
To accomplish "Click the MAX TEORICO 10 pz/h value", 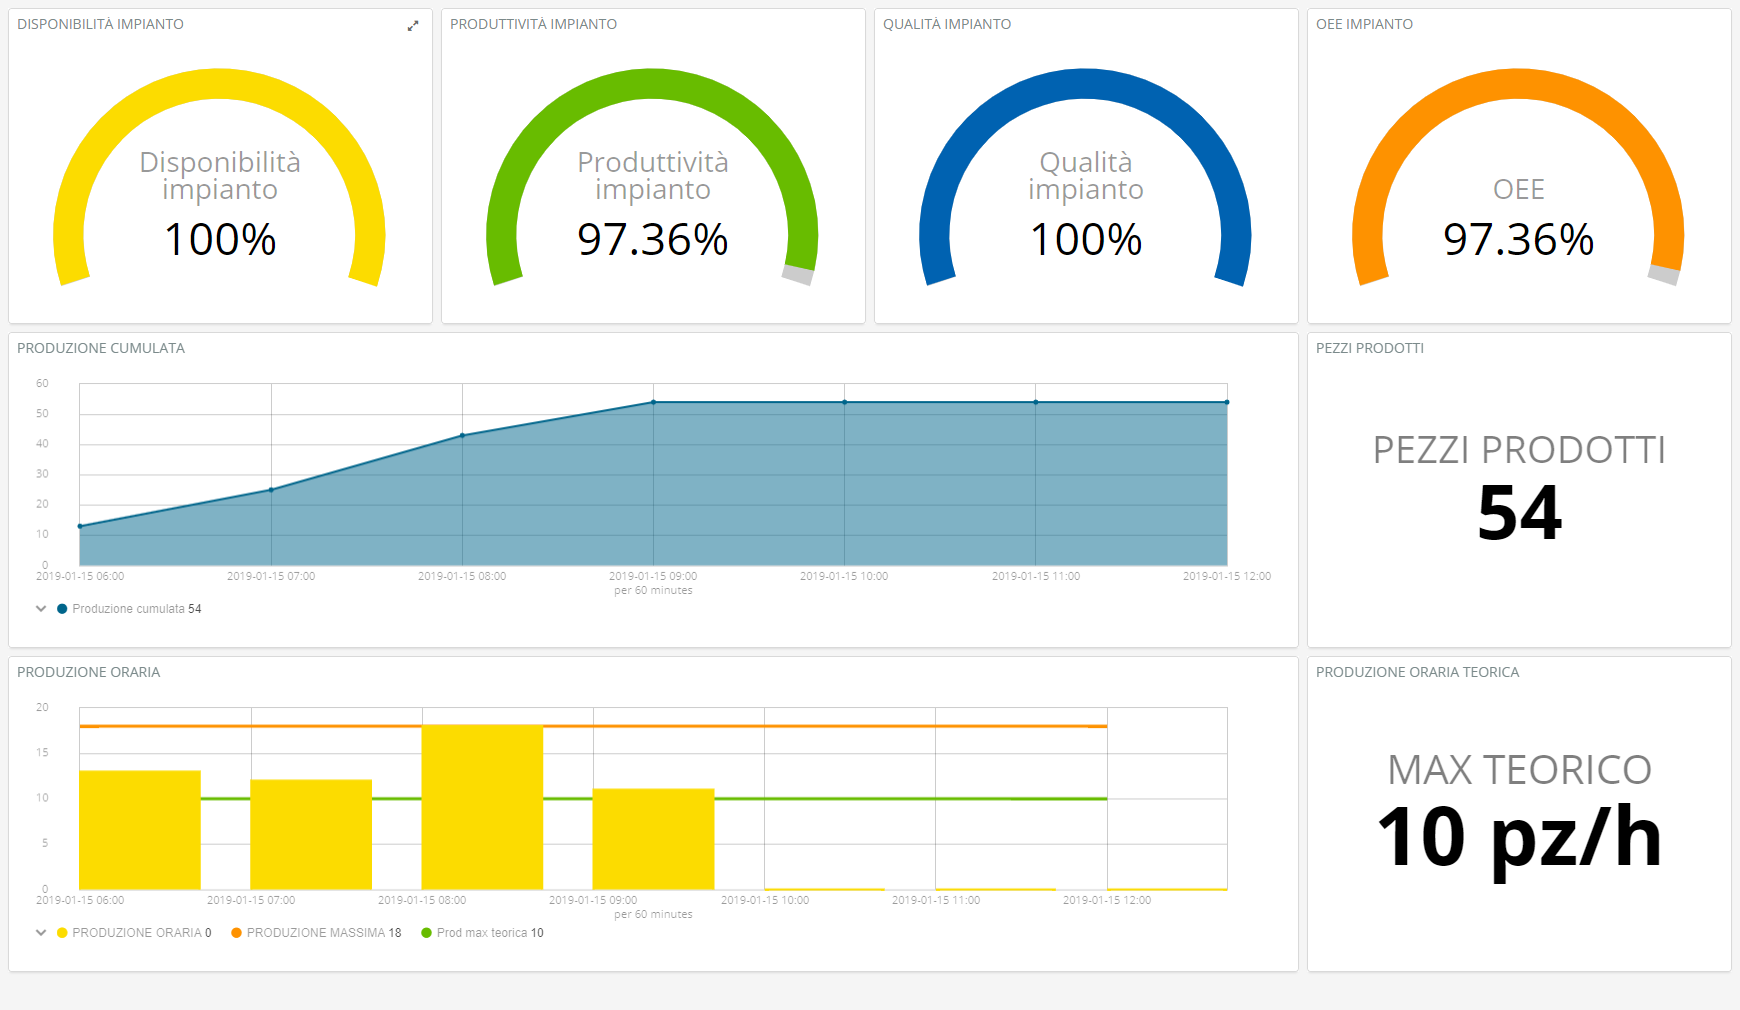I will [1519, 838].
